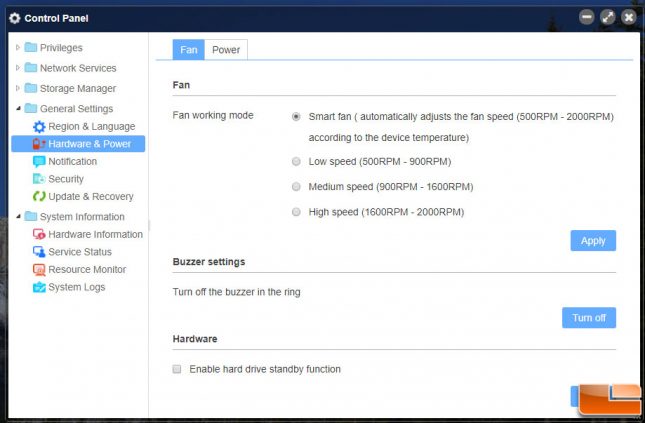
Task: Open Notification settings
Action: pos(73,161)
